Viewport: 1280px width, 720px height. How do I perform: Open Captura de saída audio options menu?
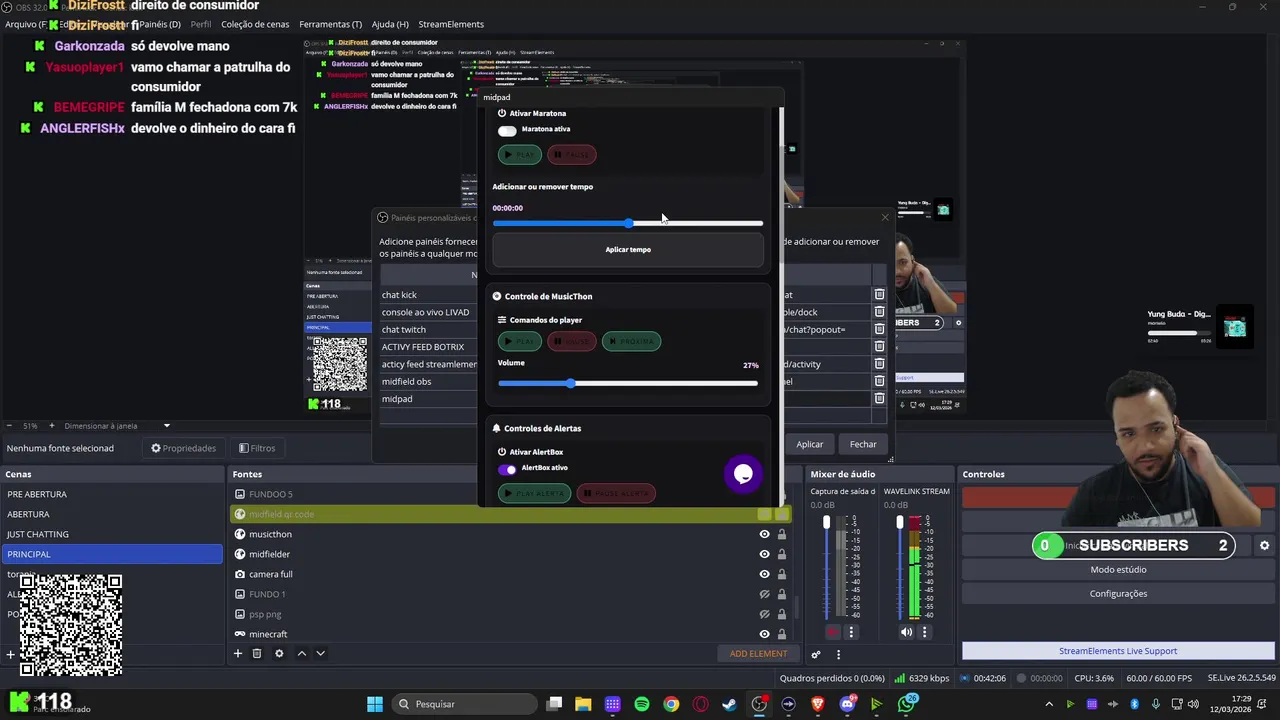851,632
